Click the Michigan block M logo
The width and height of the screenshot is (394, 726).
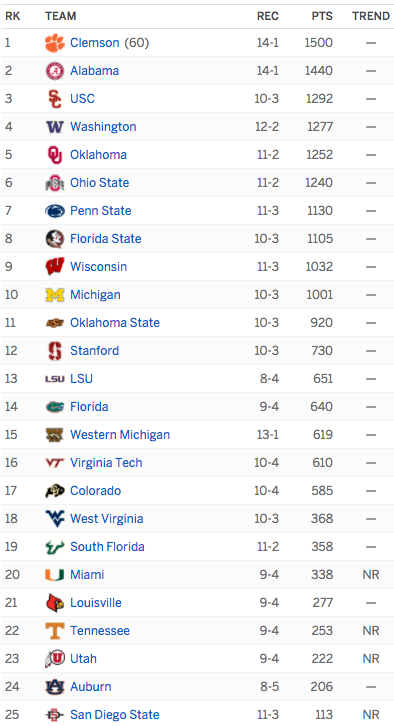pyautogui.click(x=55, y=294)
